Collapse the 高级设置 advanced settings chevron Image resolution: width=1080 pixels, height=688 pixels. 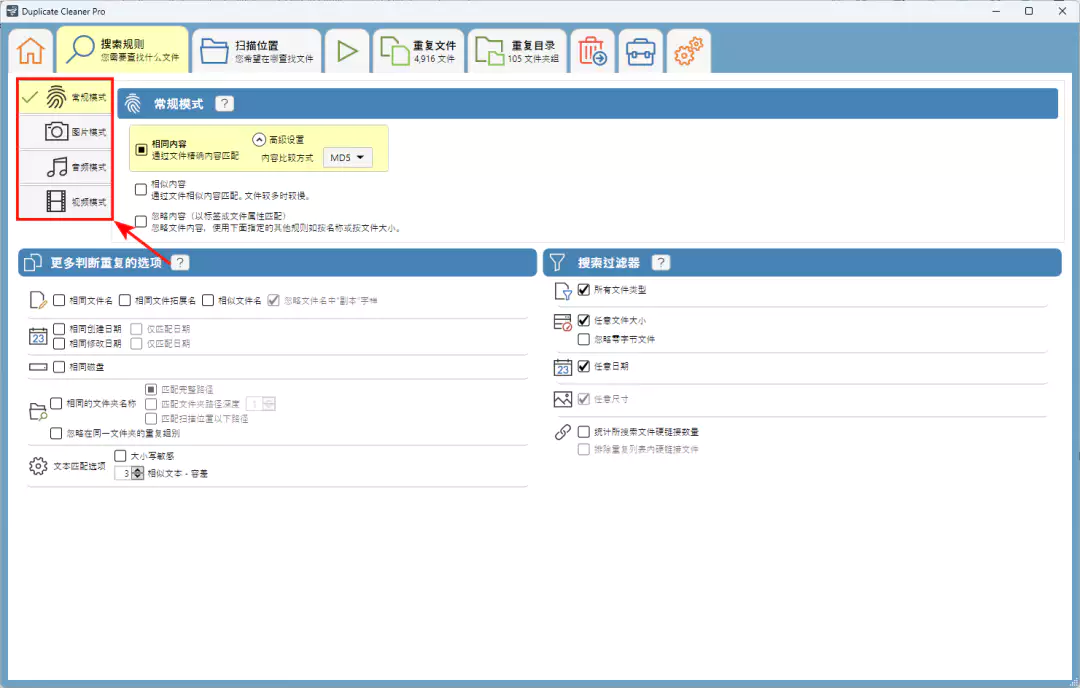coord(259,140)
